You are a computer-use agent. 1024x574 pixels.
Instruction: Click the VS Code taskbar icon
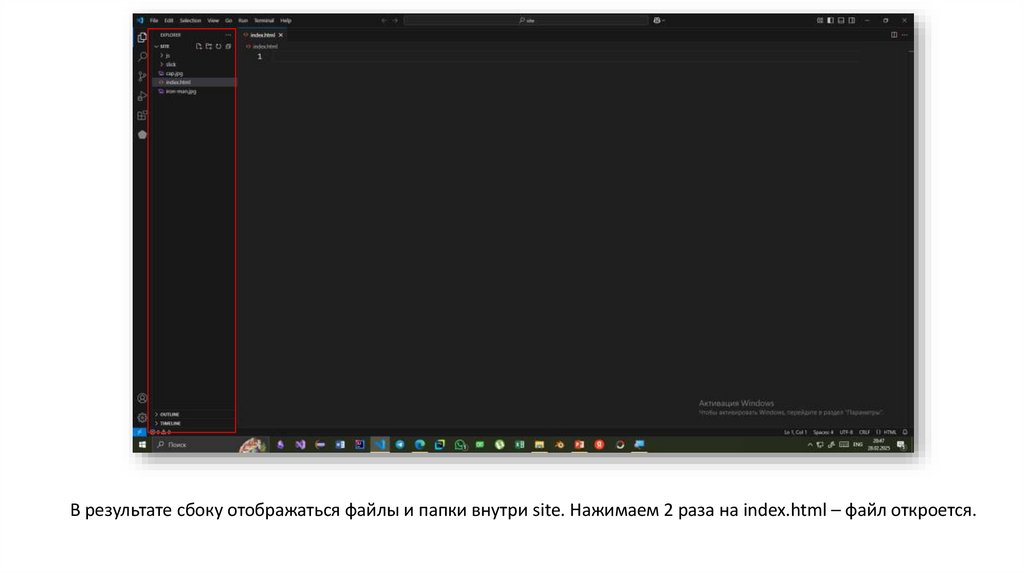click(x=379, y=445)
